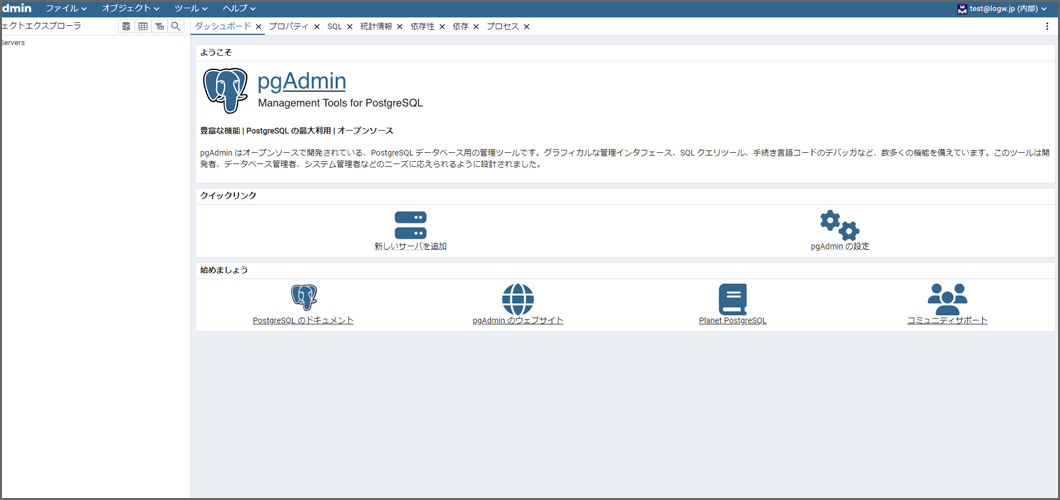The image size is (1060, 500).
Task: Click the Filtered Rows icon in explorer toolbar
Action: click(159, 27)
